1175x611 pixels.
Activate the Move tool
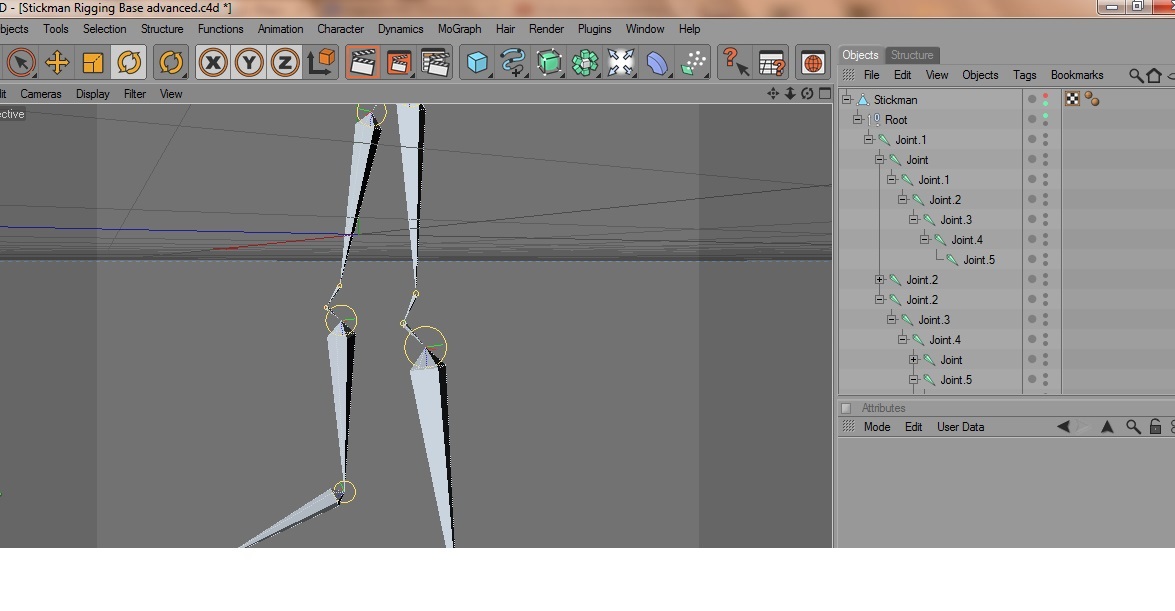57,62
